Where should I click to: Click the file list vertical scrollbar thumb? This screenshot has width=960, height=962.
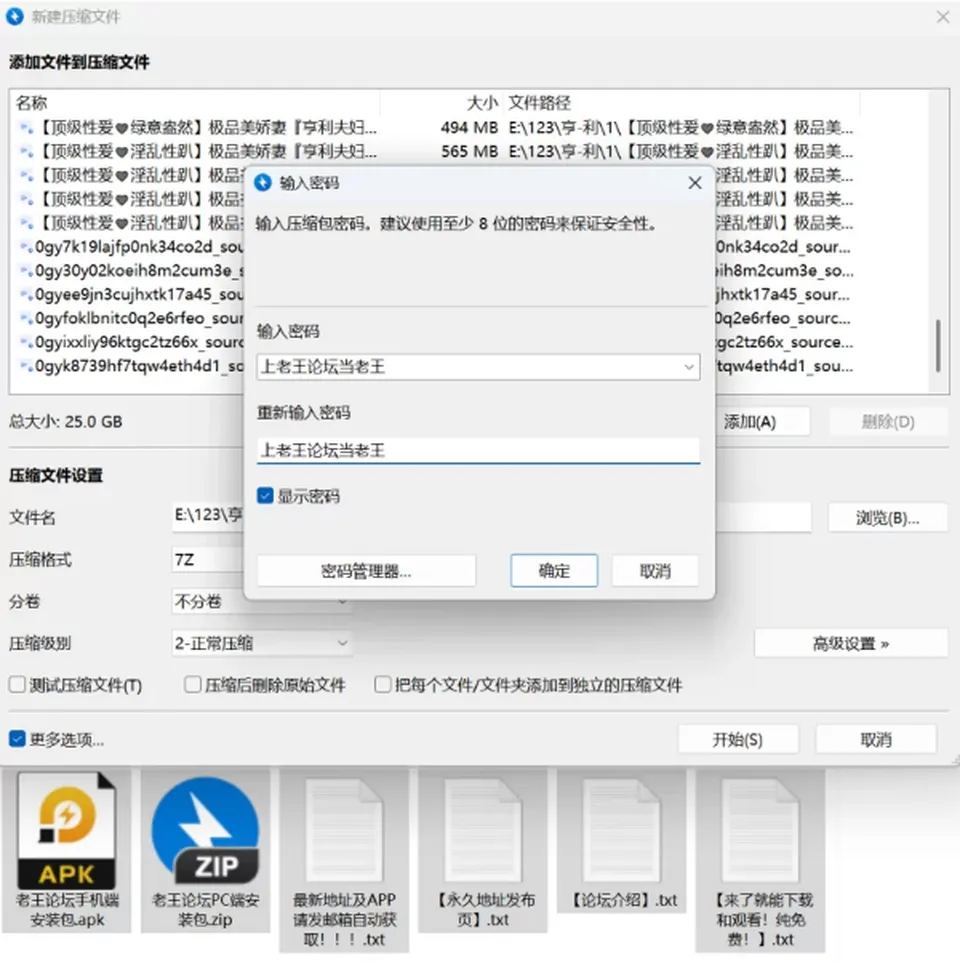pyautogui.click(x=938, y=345)
